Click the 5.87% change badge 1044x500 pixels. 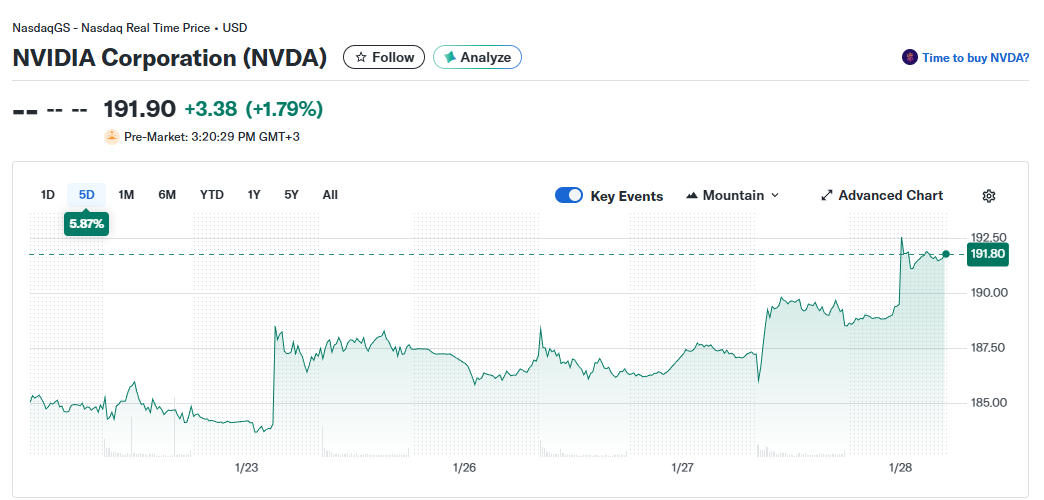(86, 224)
